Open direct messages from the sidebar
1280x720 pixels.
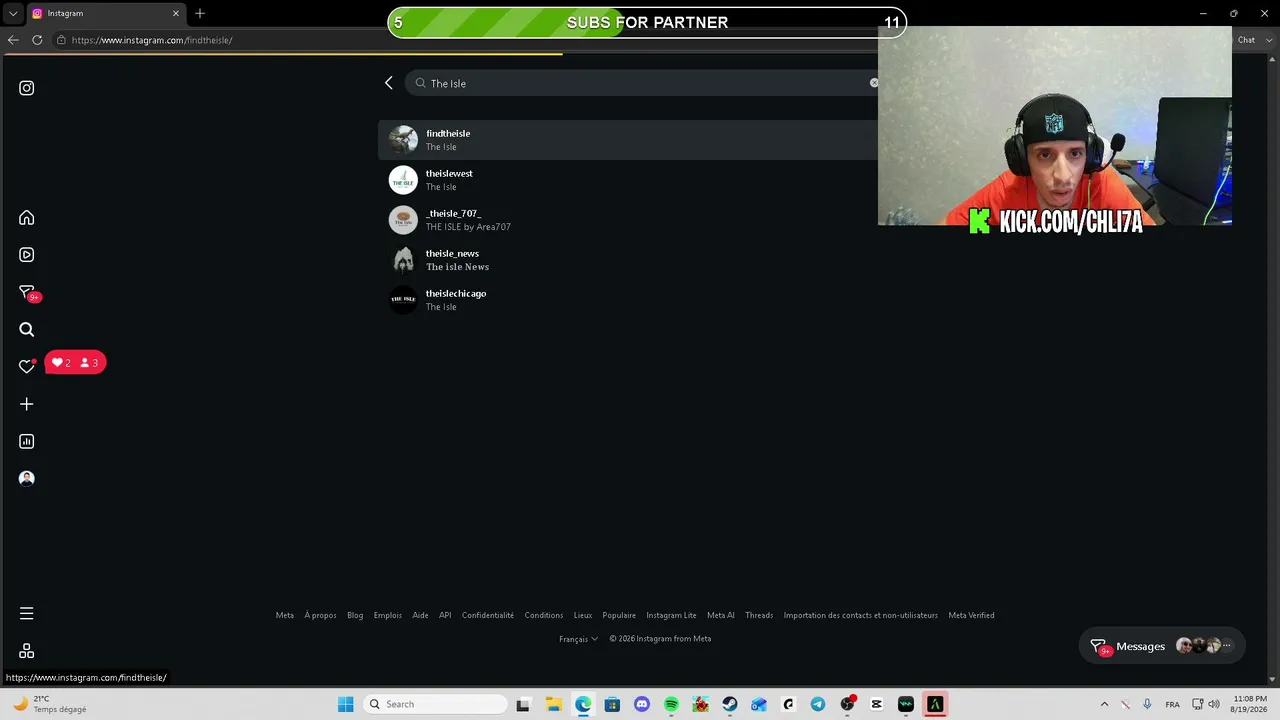coord(27,292)
